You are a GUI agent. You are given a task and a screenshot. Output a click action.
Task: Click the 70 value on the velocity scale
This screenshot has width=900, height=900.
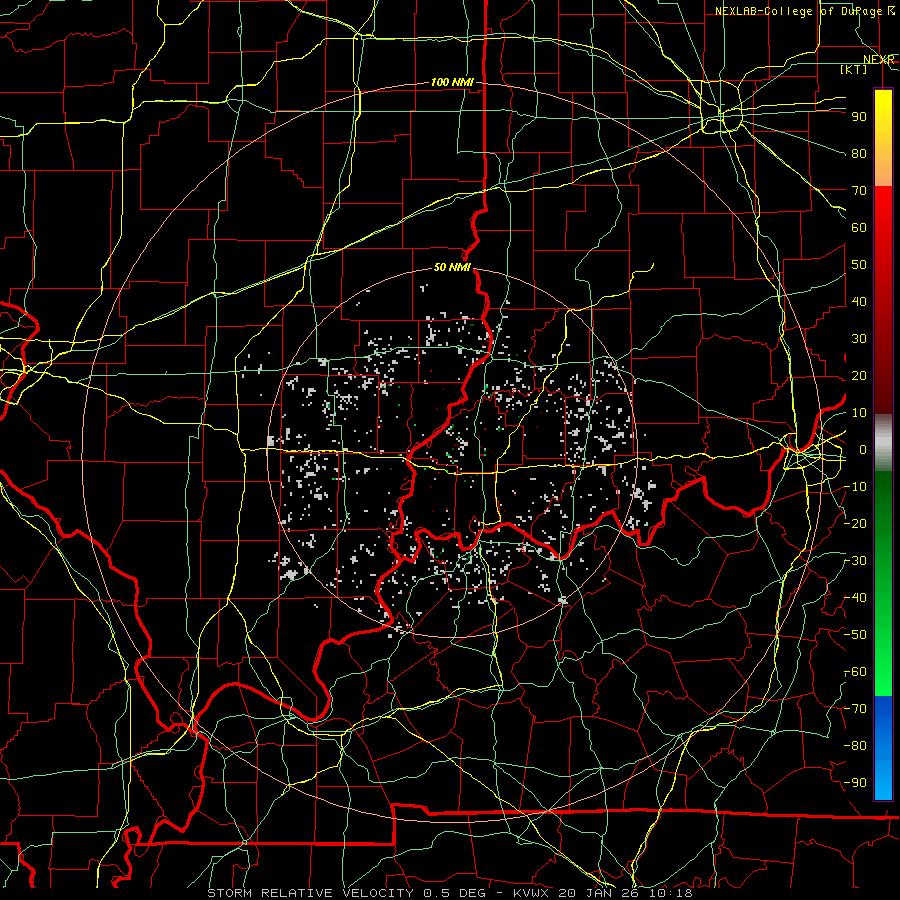coord(859,191)
